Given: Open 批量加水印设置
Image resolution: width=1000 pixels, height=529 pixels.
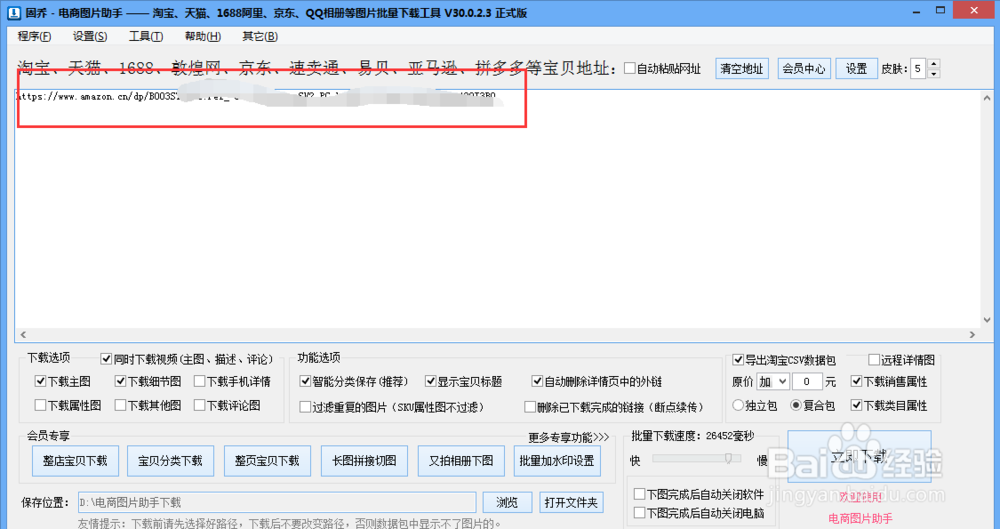Looking at the screenshot, I should tap(557, 461).
